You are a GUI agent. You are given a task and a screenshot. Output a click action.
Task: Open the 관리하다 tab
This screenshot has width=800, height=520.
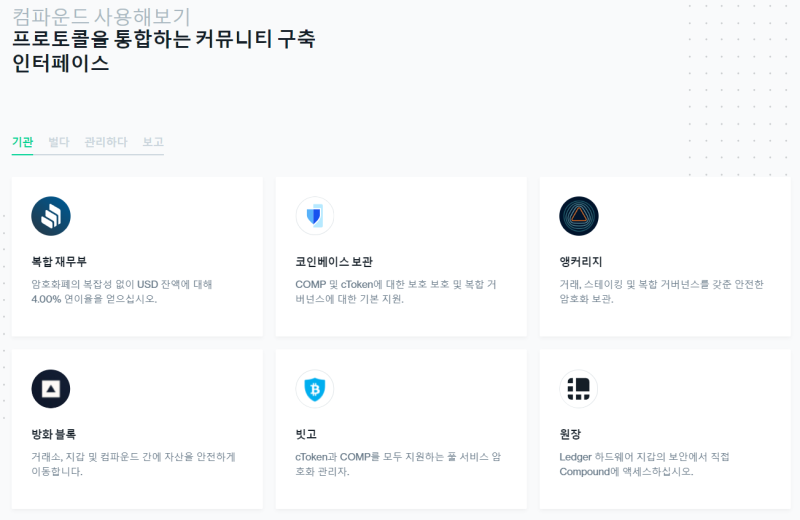[x=106, y=142]
